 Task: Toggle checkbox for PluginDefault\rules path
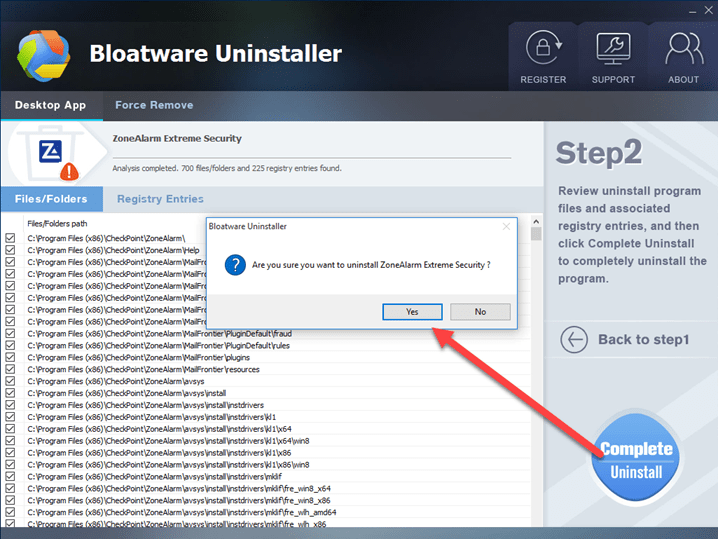coord(10,345)
